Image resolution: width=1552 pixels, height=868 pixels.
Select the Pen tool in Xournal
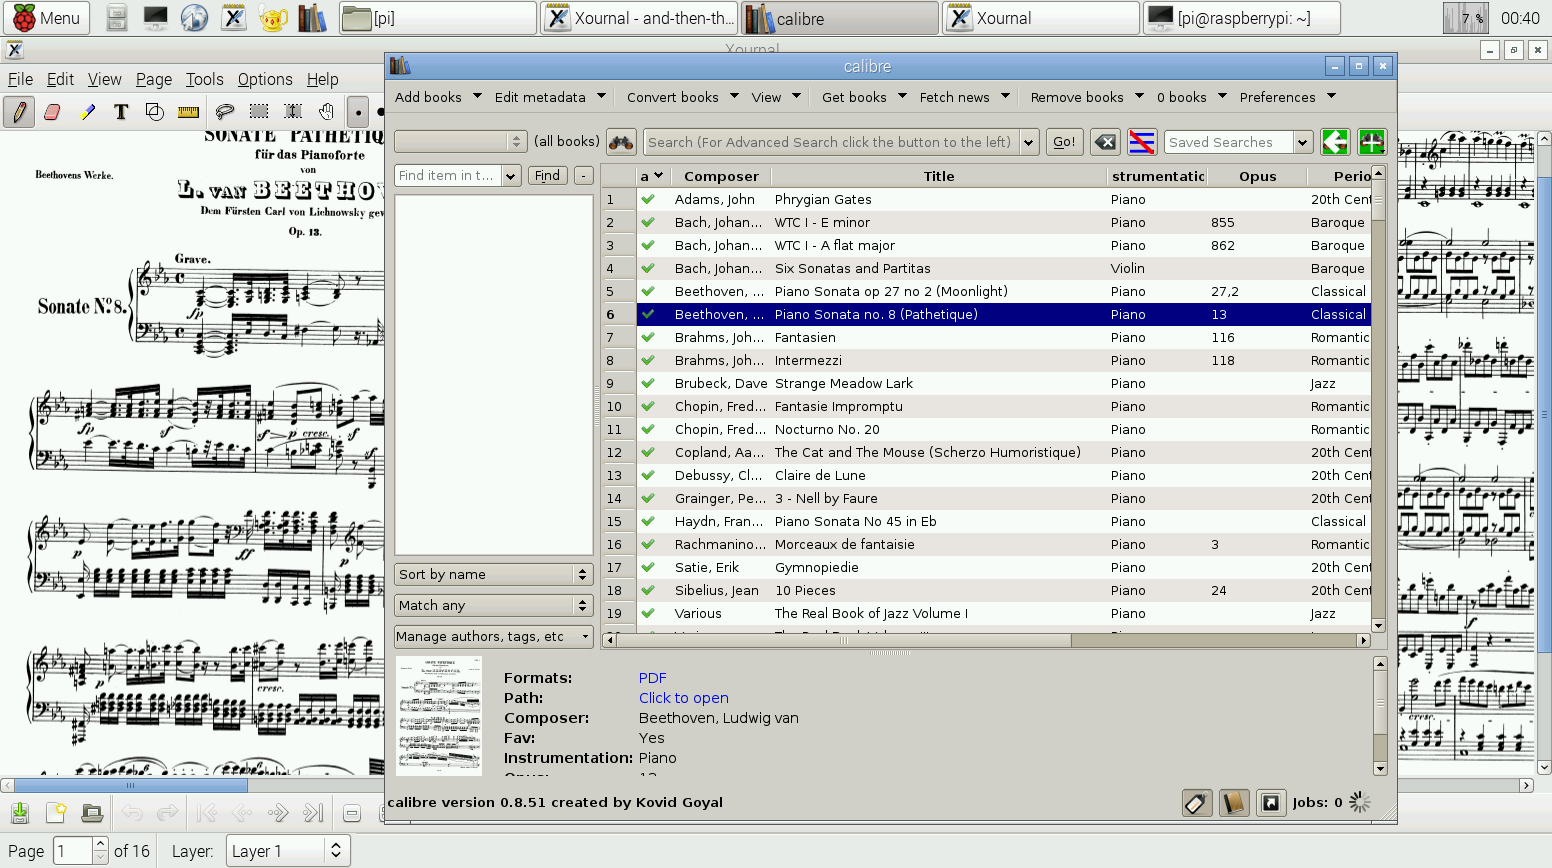tap(19, 112)
